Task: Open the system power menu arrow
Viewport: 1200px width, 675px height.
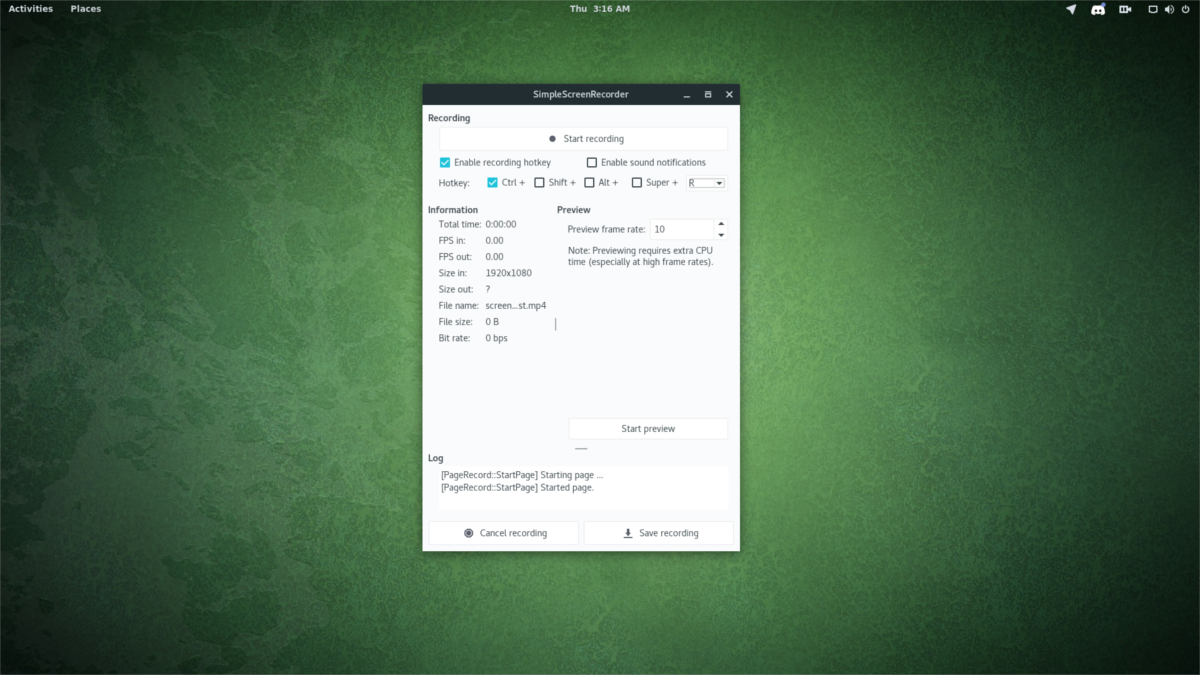Action: pos(1186,9)
